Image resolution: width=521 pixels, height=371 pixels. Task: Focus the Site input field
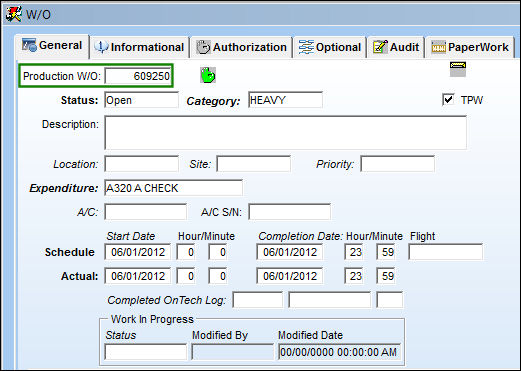point(254,164)
